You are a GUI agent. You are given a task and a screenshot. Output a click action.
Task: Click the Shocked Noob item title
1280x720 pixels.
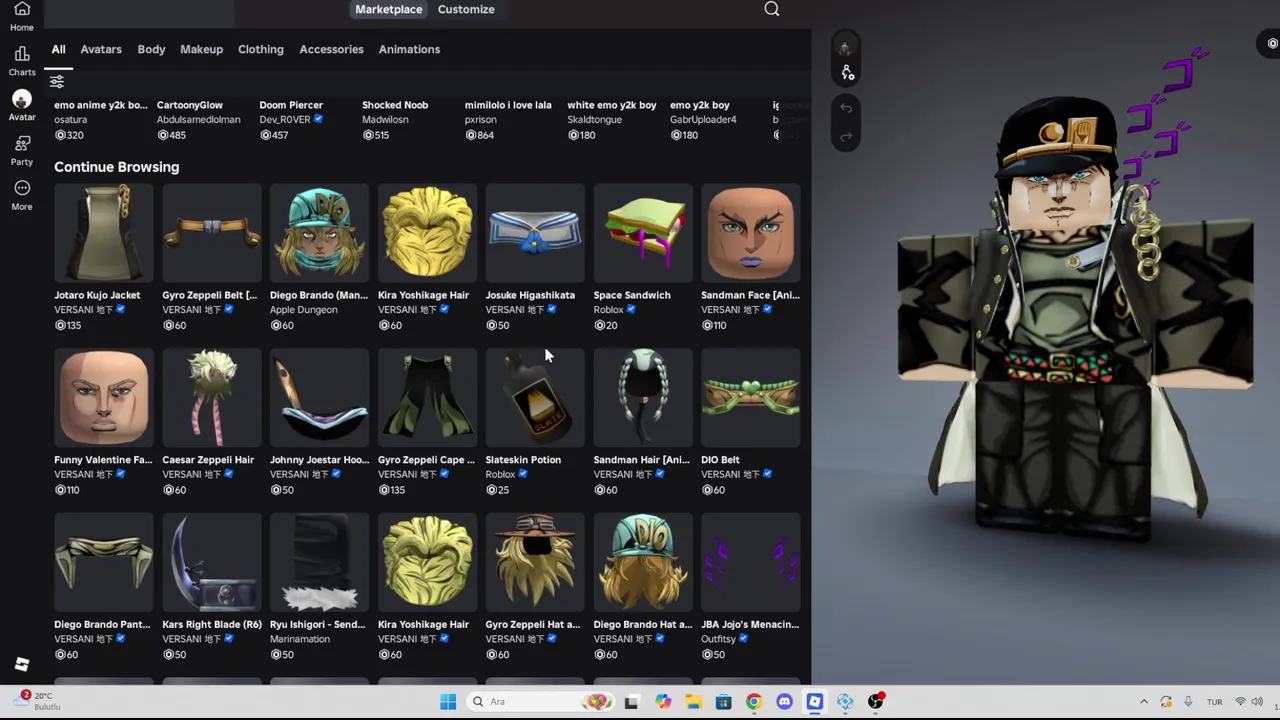click(395, 105)
